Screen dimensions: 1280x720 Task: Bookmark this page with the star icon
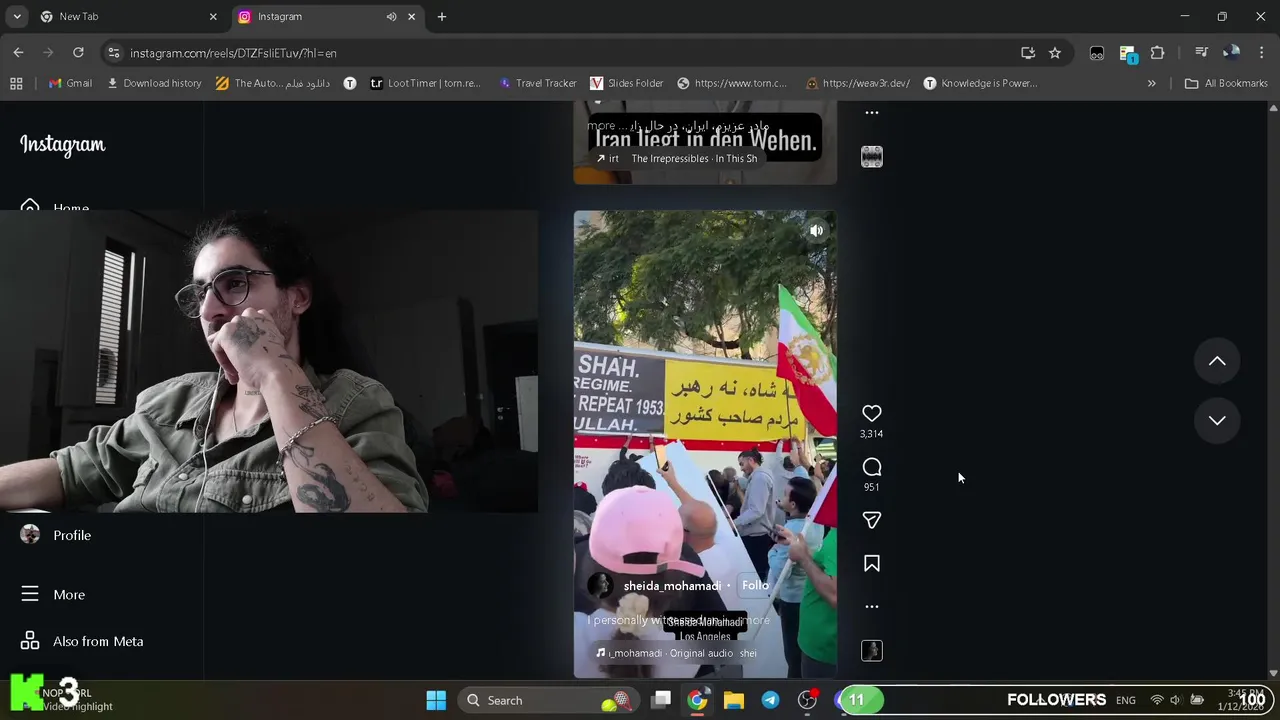1054,53
